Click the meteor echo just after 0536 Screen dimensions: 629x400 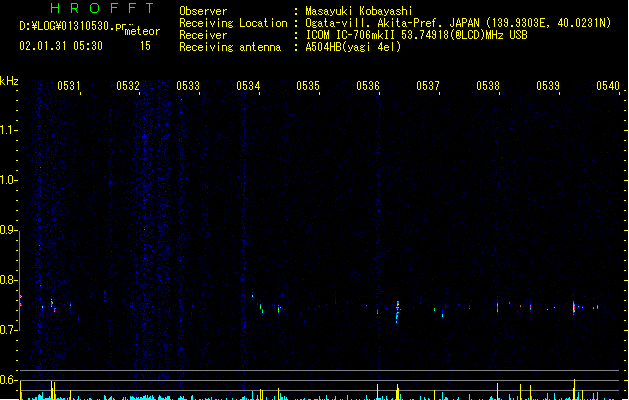tap(398, 312)
